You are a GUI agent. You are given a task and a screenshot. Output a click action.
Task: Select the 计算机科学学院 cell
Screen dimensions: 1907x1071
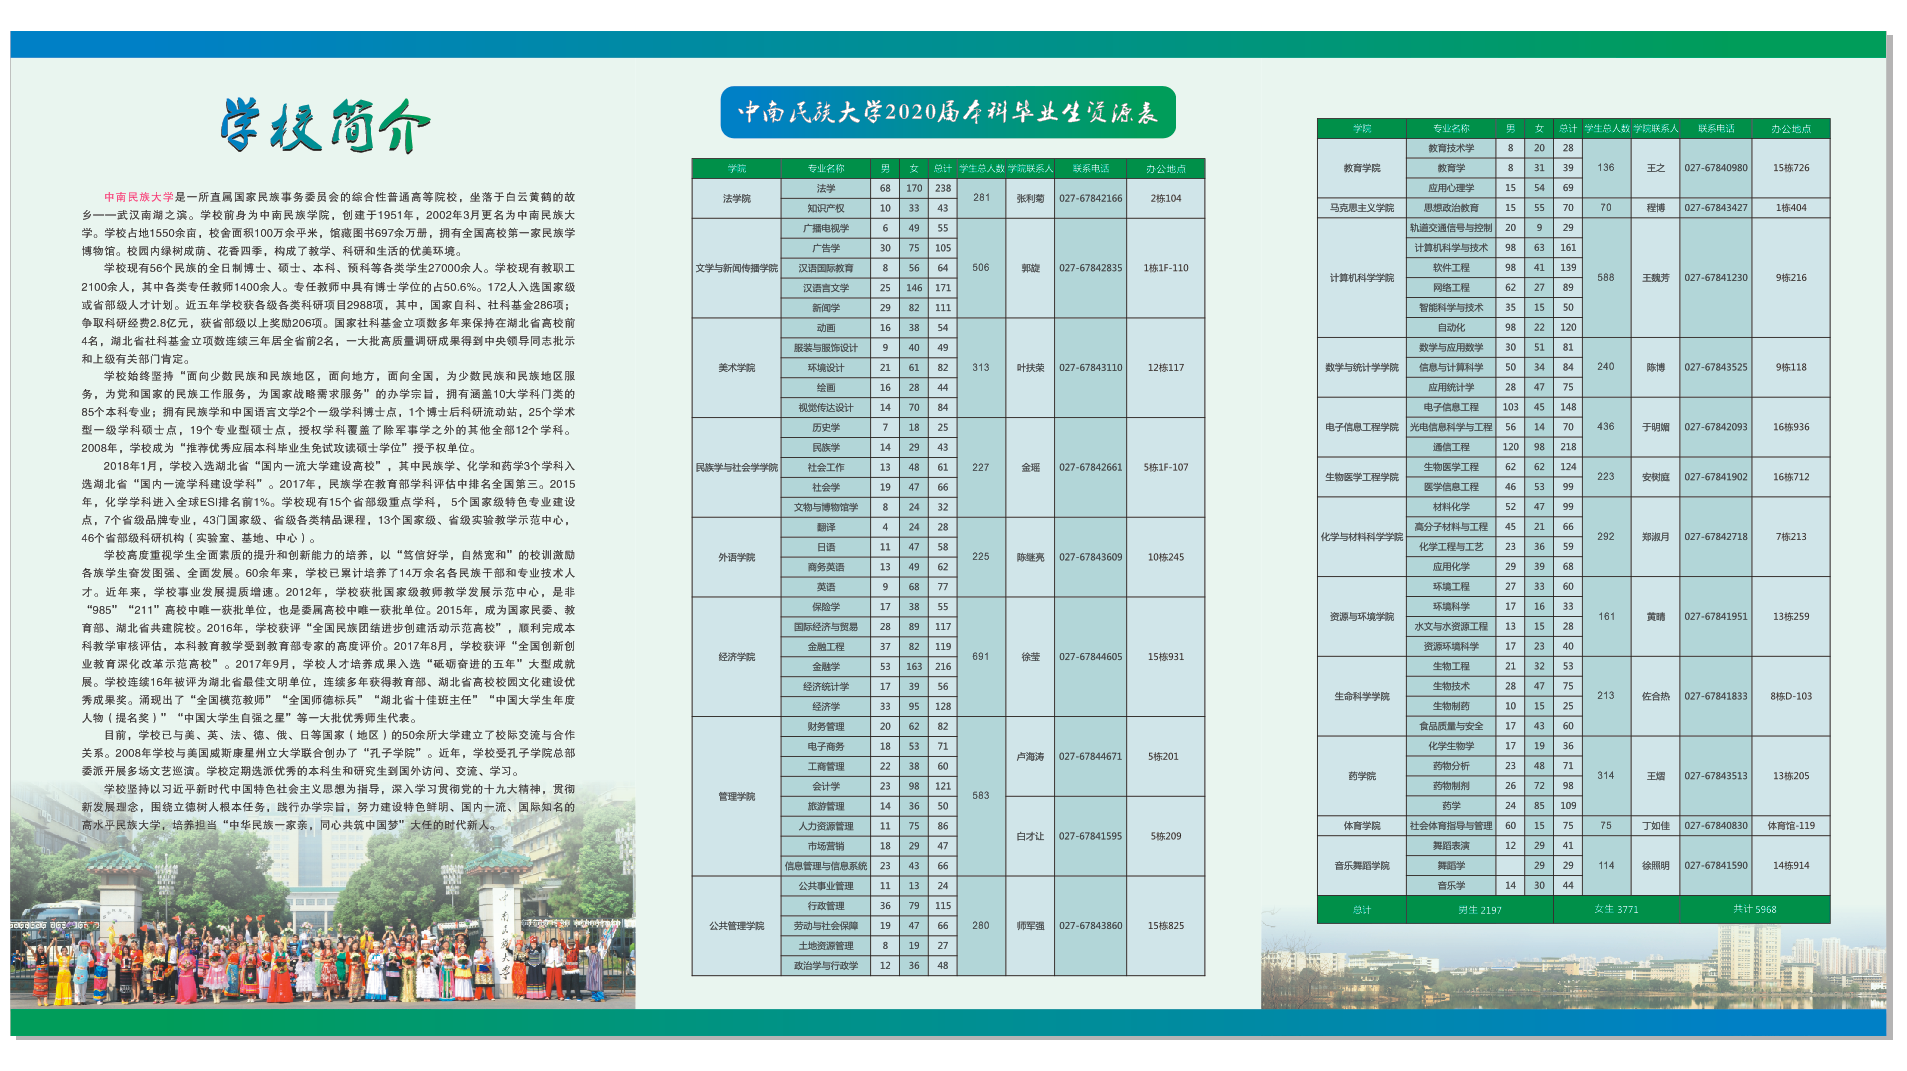point(1361,278)
